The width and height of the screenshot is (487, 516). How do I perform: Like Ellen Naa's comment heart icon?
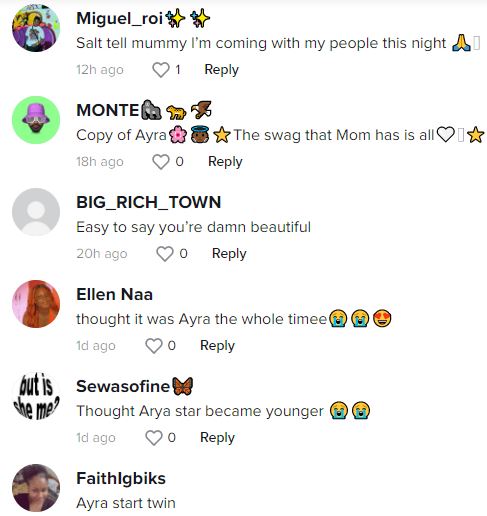(154, 346)
